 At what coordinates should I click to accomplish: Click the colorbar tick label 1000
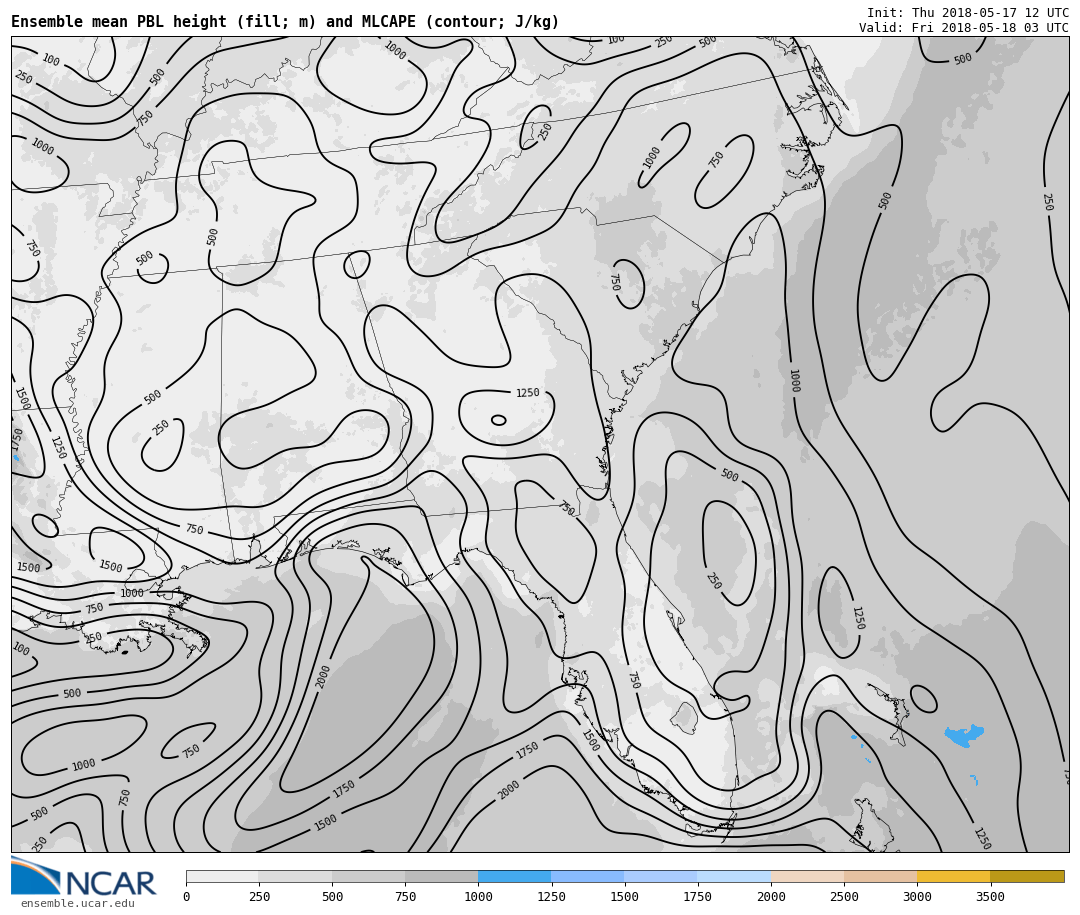tap(478, 896)
